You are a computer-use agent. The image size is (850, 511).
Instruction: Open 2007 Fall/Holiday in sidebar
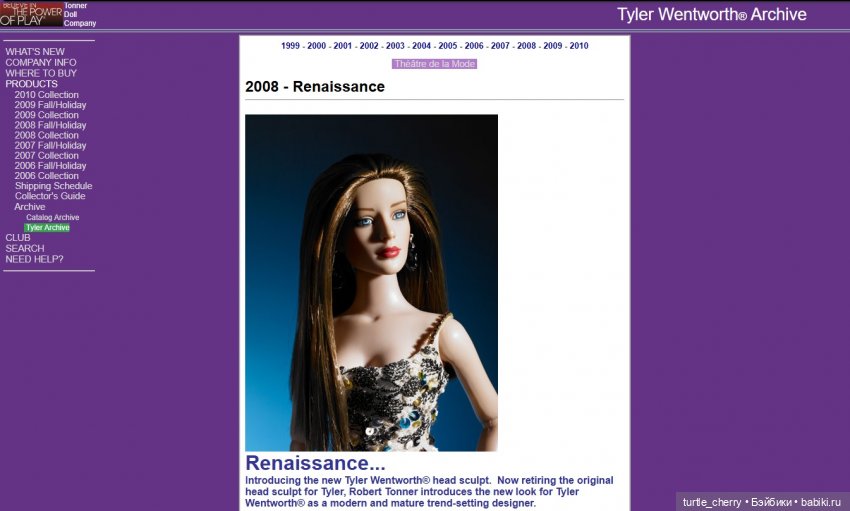click(50, 145)
